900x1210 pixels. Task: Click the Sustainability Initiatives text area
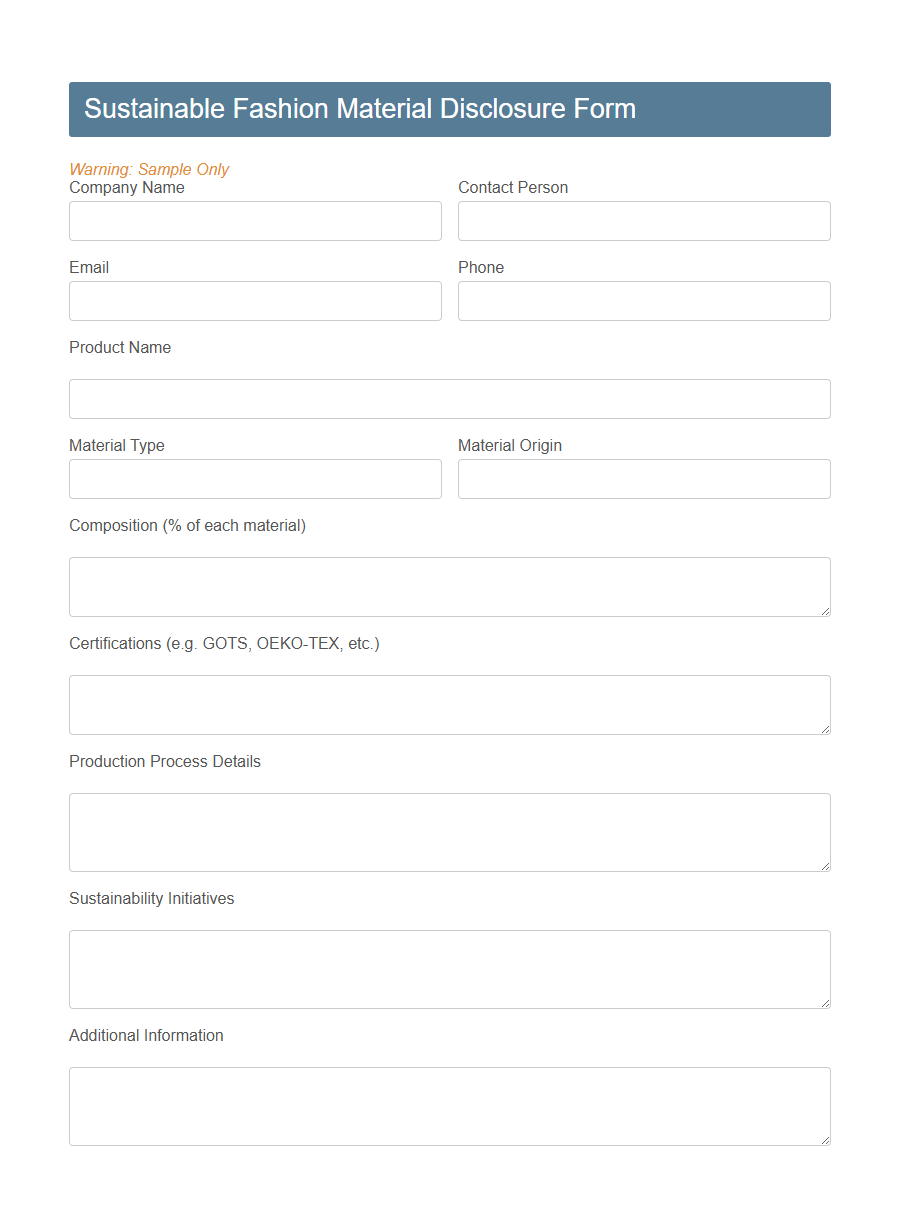pos(449,968)
